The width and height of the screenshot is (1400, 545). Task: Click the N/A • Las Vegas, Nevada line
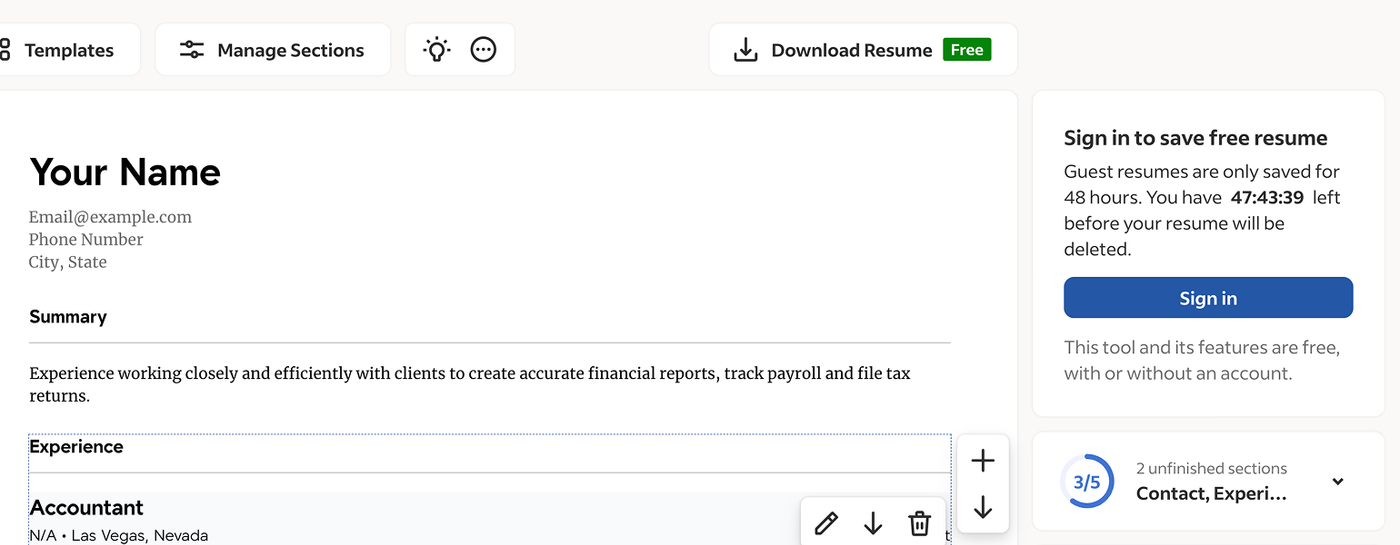point(119,536)
